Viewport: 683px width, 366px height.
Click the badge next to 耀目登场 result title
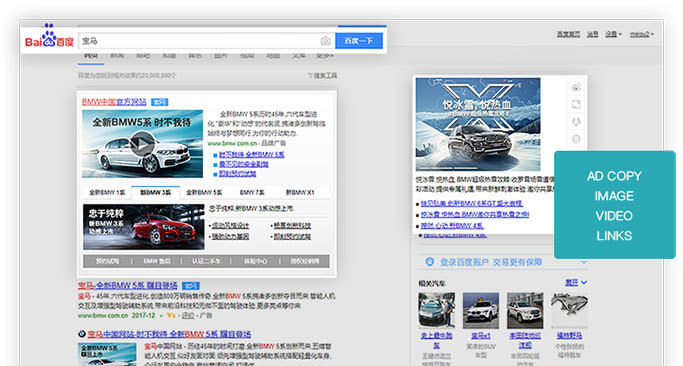click(x=191, y=286)
